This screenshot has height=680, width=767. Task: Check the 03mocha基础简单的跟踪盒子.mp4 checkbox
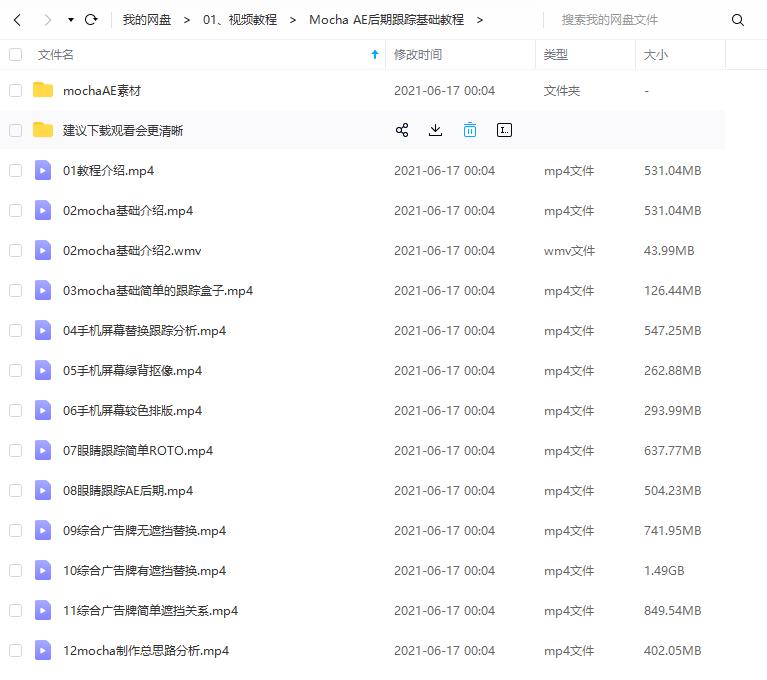(16, 291)
